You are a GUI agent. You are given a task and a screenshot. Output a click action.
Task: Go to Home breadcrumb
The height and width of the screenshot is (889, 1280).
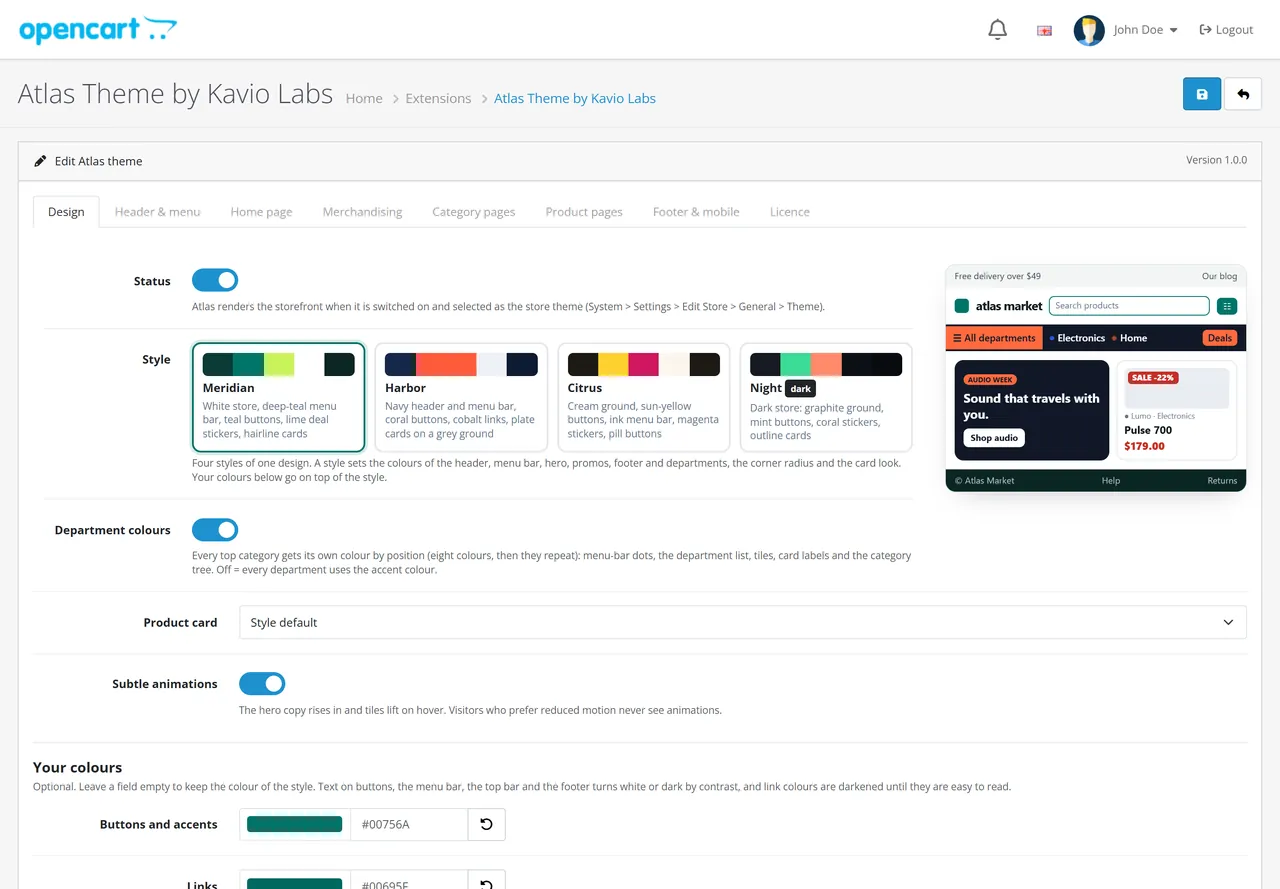(x=364, y=98)
